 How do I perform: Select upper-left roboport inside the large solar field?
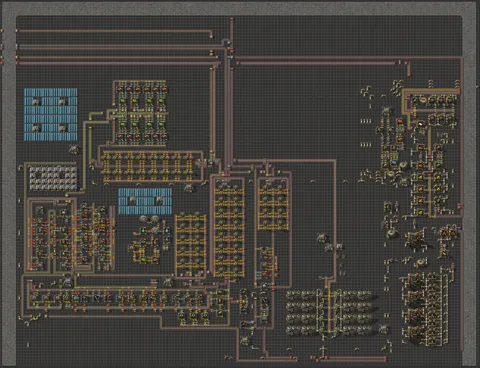36,101
